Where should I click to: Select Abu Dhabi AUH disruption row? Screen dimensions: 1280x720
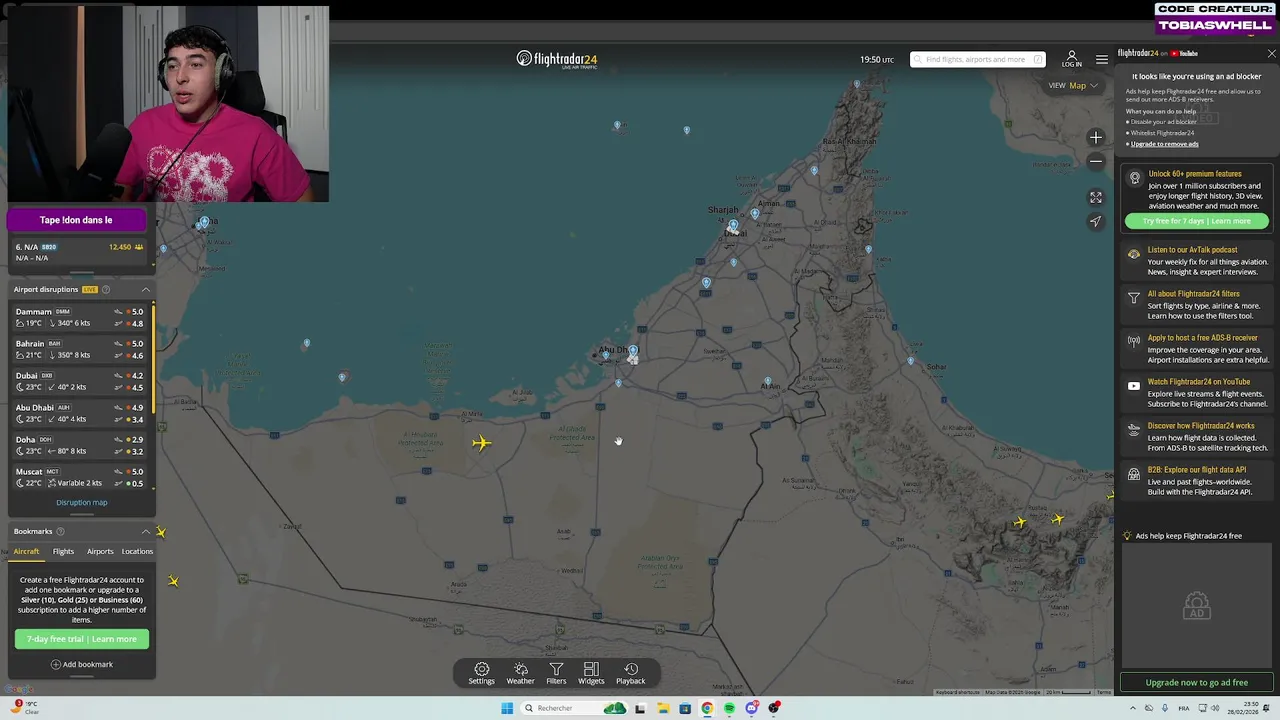(80, 413)
